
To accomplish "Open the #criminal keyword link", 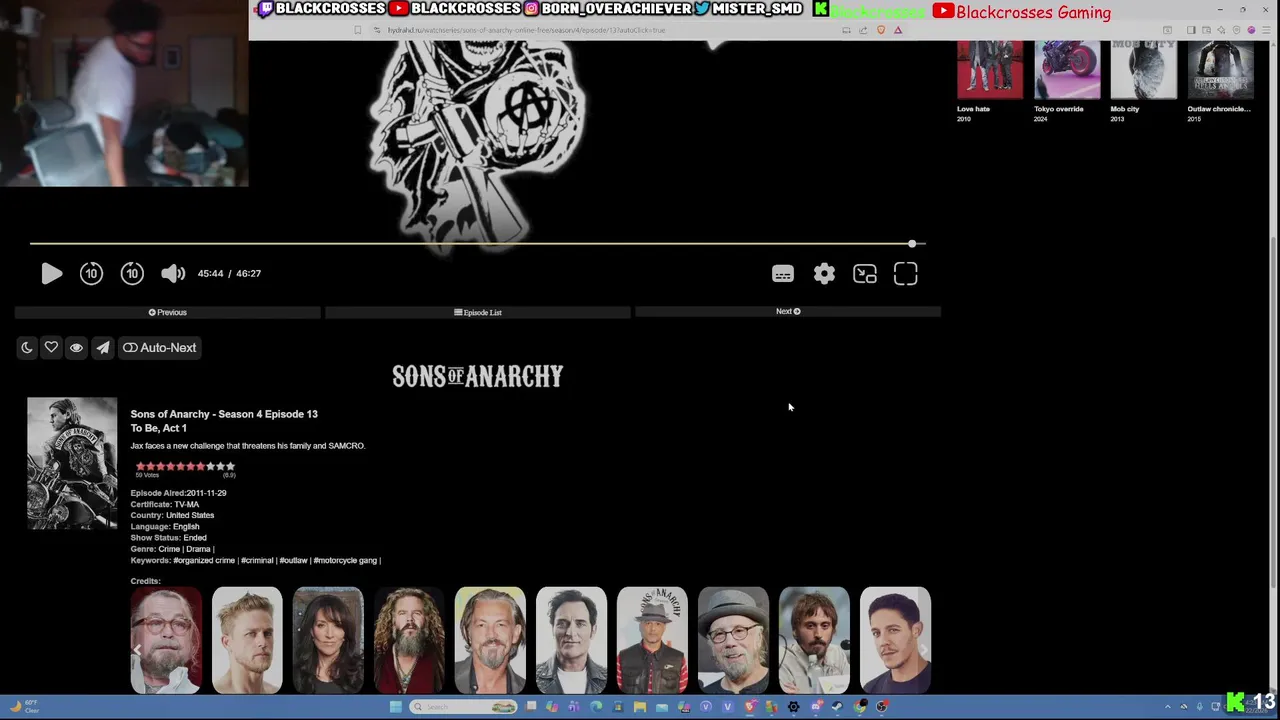I will (x=257, y=560).
